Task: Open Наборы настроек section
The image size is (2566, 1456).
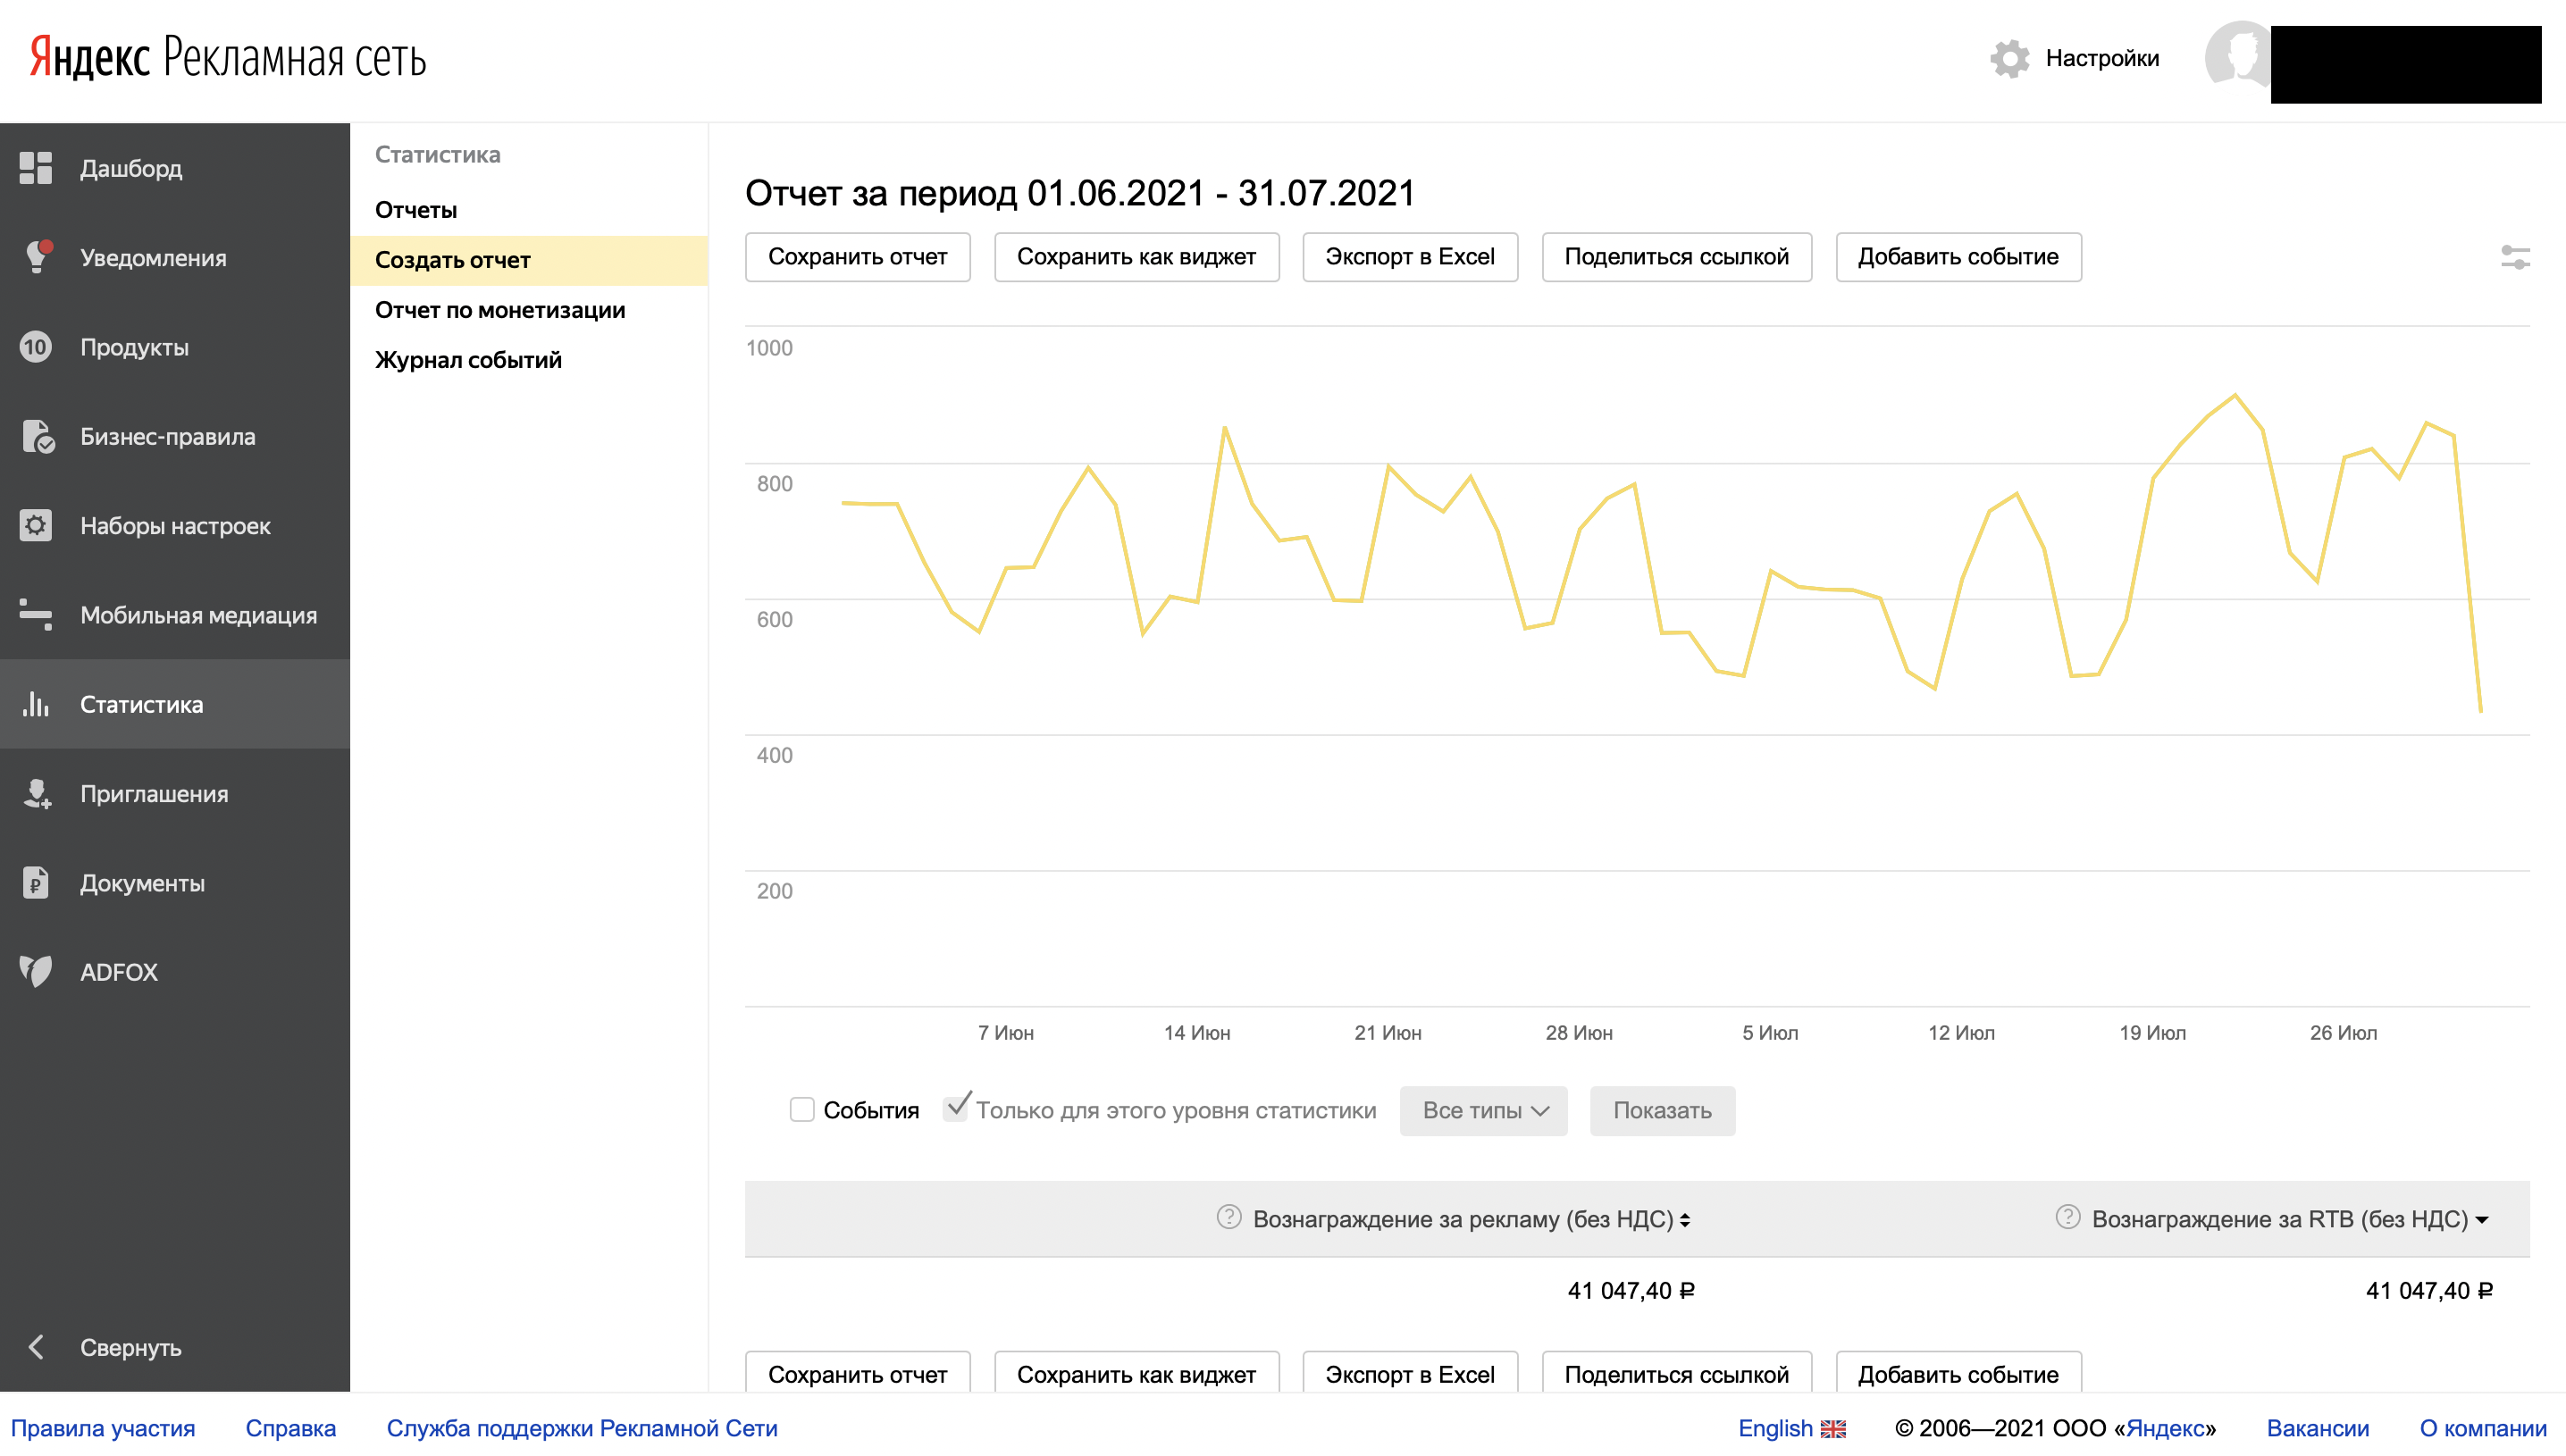Action: coord(175,525)
